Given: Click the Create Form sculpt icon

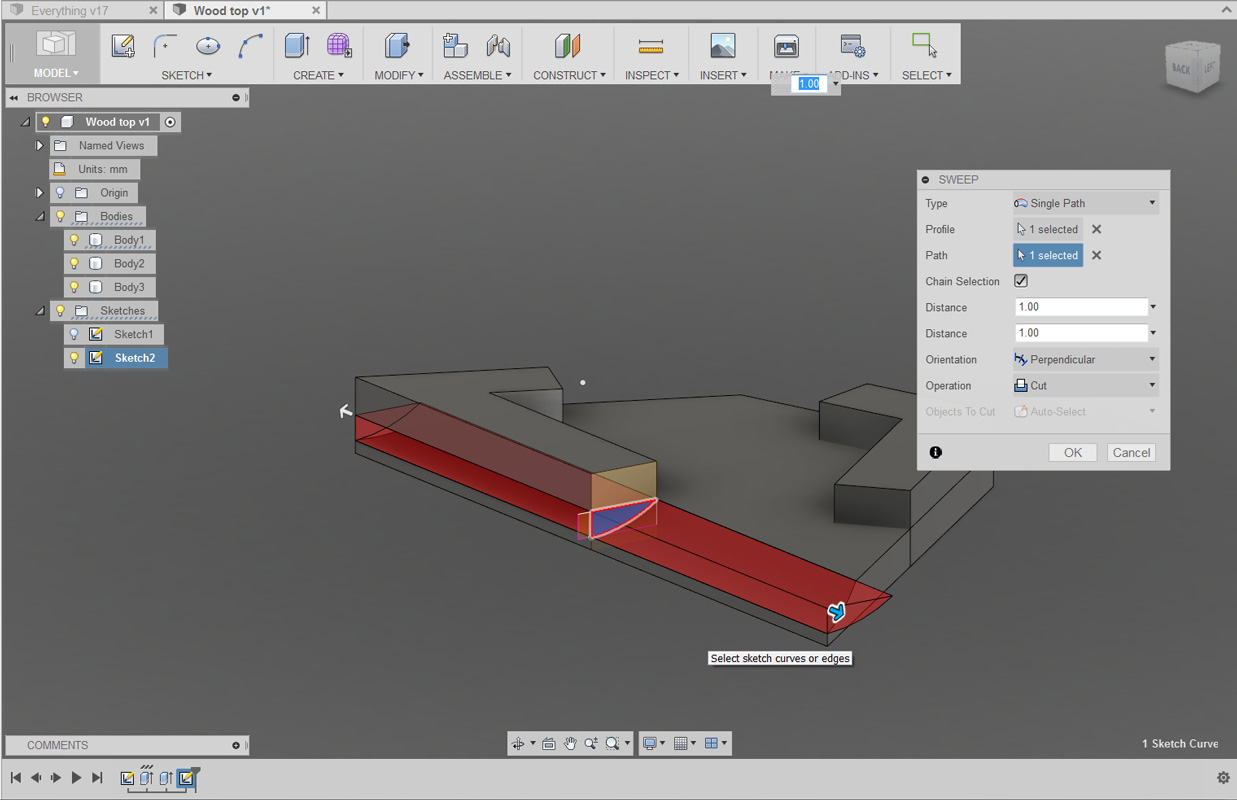Looking at the screenshot, I should click(x=339, y=46).
